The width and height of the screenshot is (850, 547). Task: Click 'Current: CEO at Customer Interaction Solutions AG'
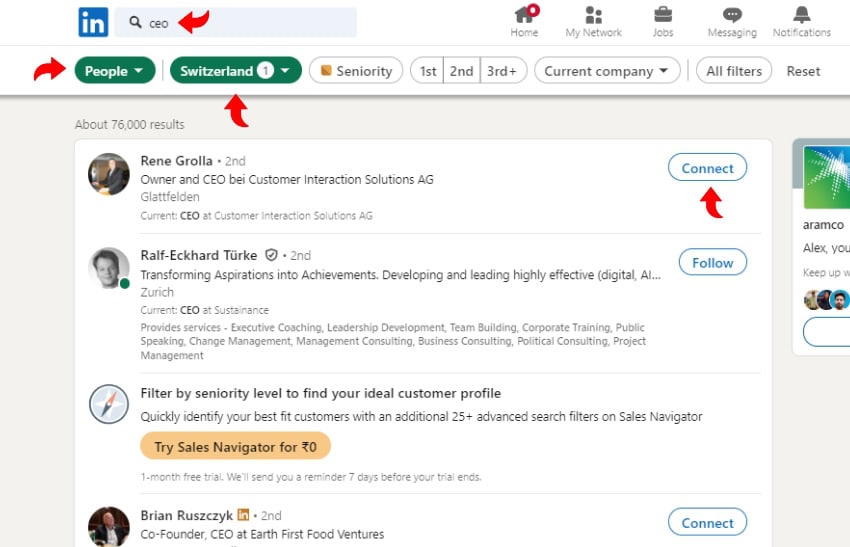coord(256,215)
